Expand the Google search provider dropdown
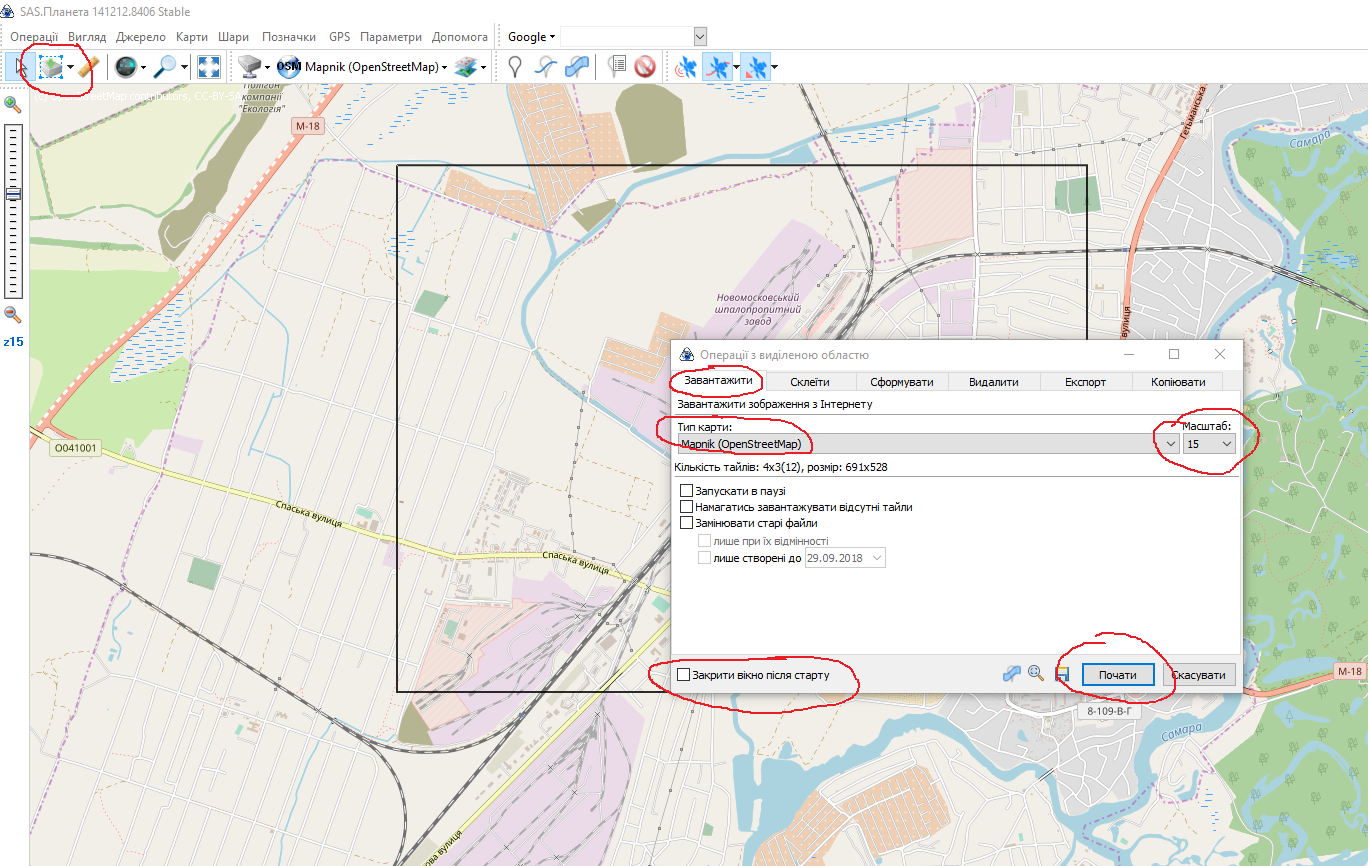 click(x=553, y=37)
